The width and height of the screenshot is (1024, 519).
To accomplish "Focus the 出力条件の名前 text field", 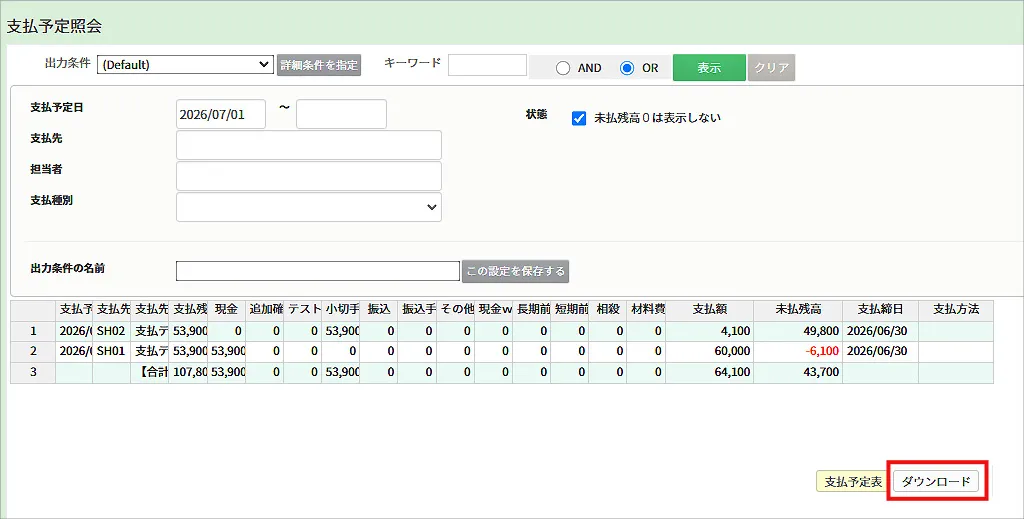I will [318, 271].
